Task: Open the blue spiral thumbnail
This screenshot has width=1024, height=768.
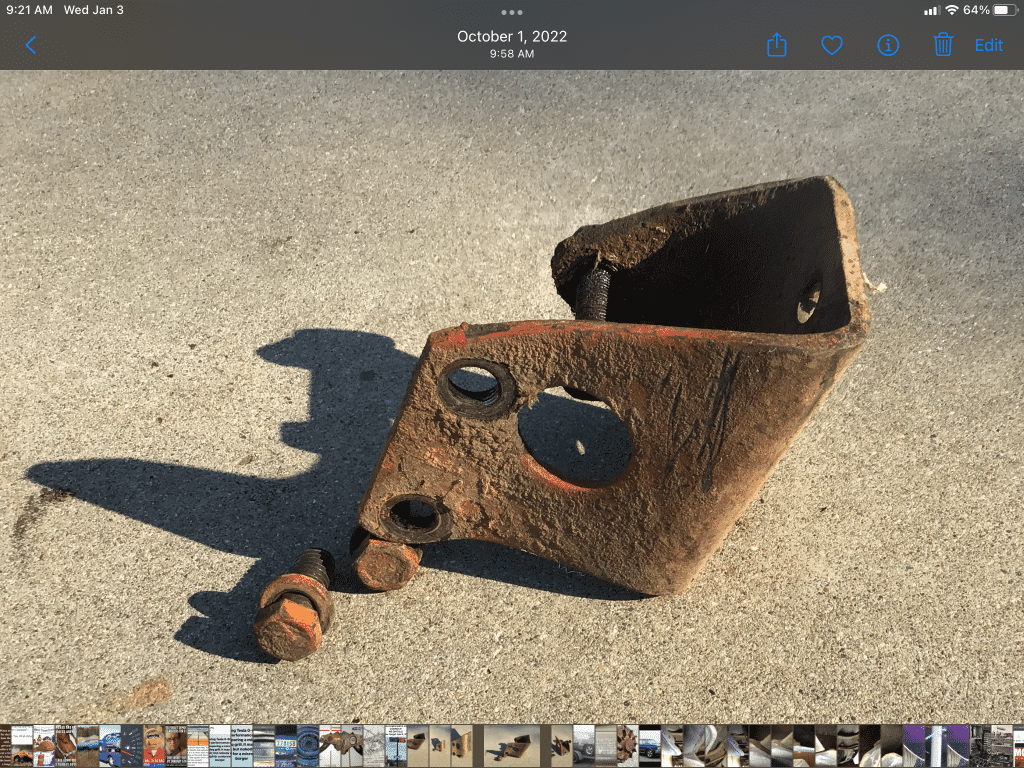Action: [307, 746]
